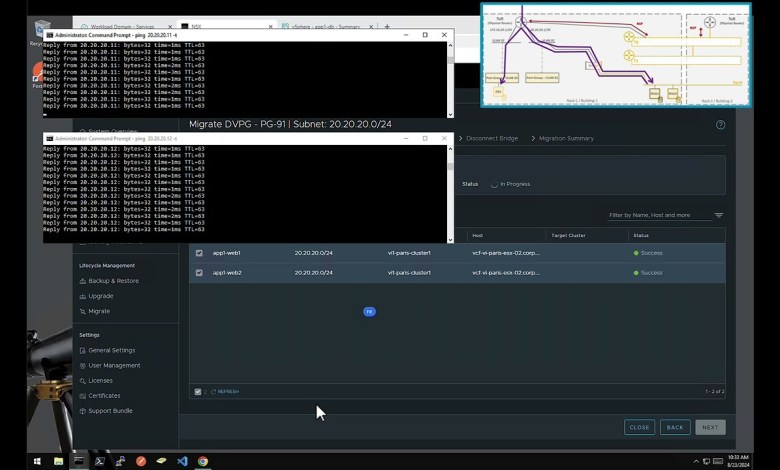Toggle the app1-web1 row checkbox
Image resolution: width=780 pixels, height=470 pixels.
[199, 253]
